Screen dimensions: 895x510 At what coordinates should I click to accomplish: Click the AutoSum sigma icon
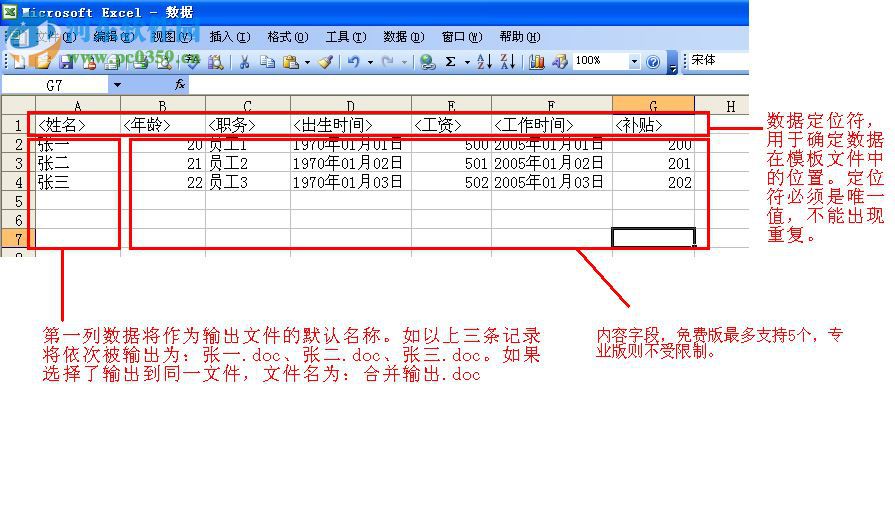(450, 61)
